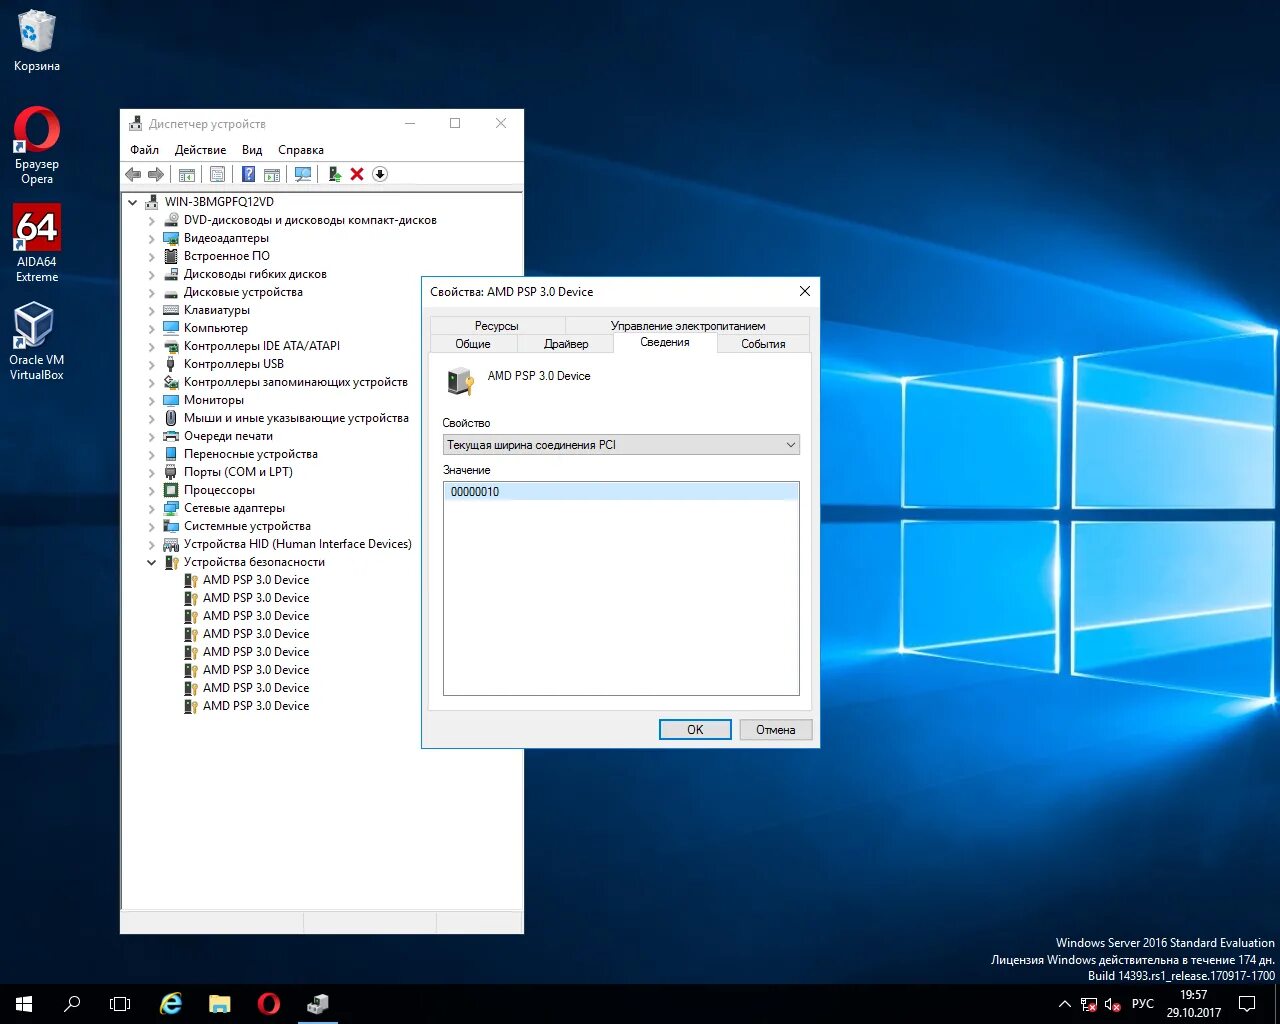Select the value 00000010 in list
Screen dimensions: 1280x1024
(621, 492)
